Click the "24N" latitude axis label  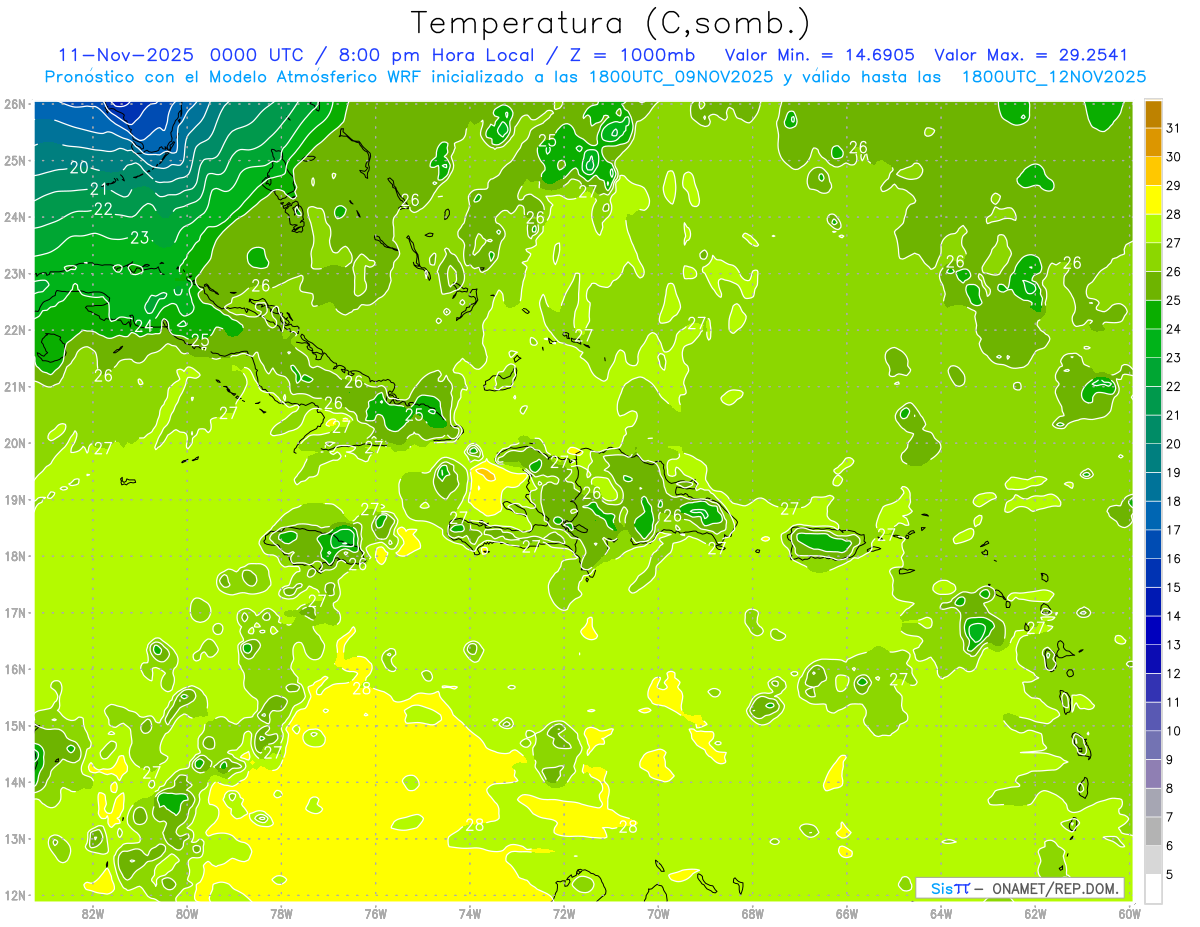(x=14, y=217)
